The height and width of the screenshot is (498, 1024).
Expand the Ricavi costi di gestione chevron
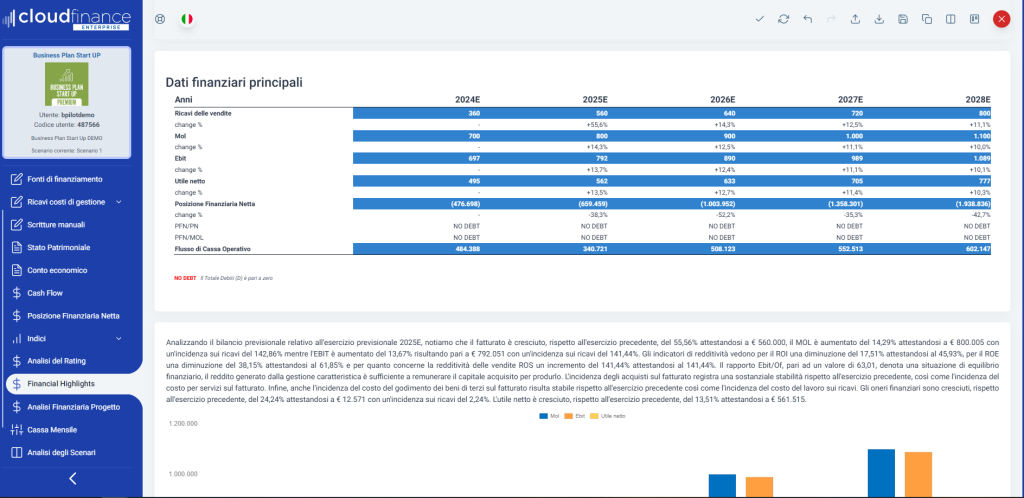[119, 202]
